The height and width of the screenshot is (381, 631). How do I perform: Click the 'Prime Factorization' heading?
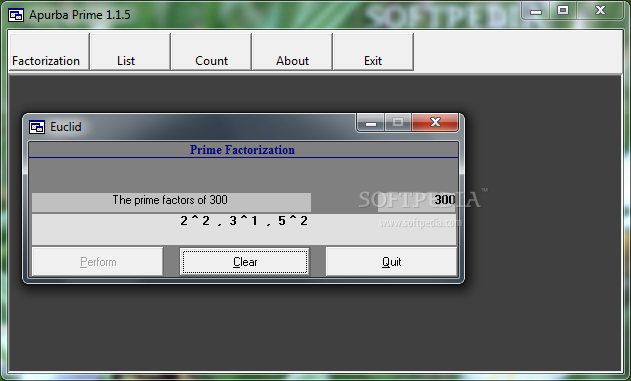coord(242,150)
